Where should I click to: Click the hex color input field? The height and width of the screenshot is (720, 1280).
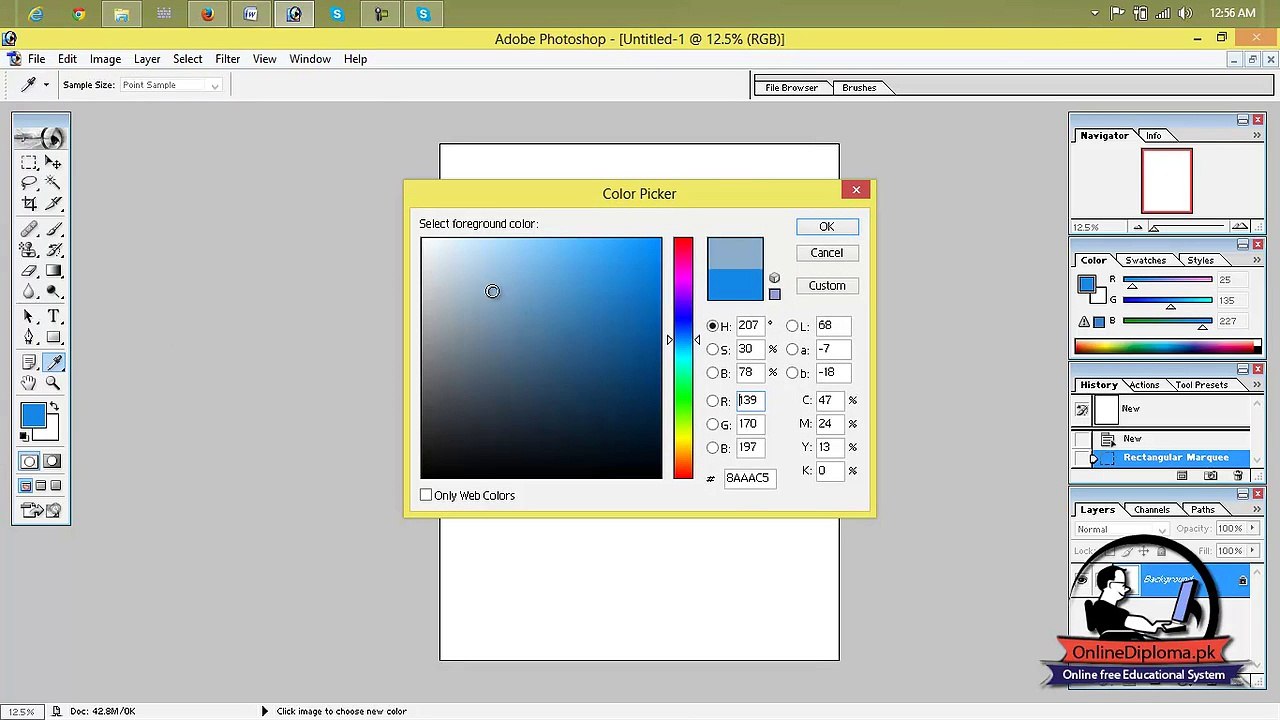point(748,478)
